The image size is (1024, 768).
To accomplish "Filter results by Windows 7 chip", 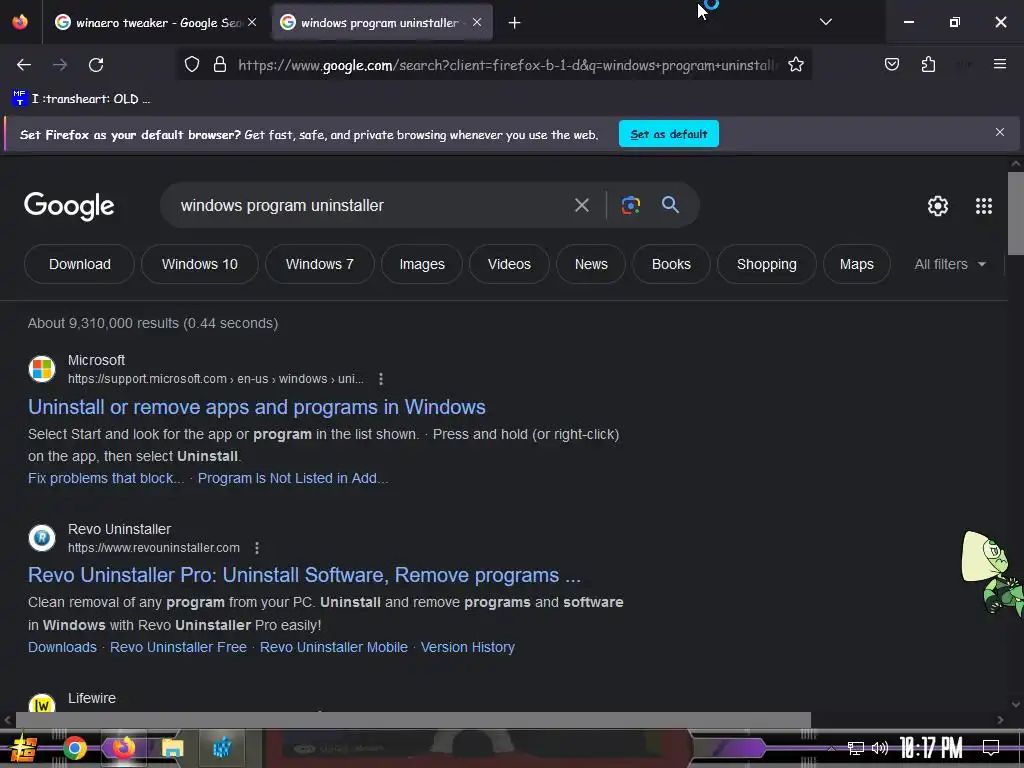I will coord(319,264).
